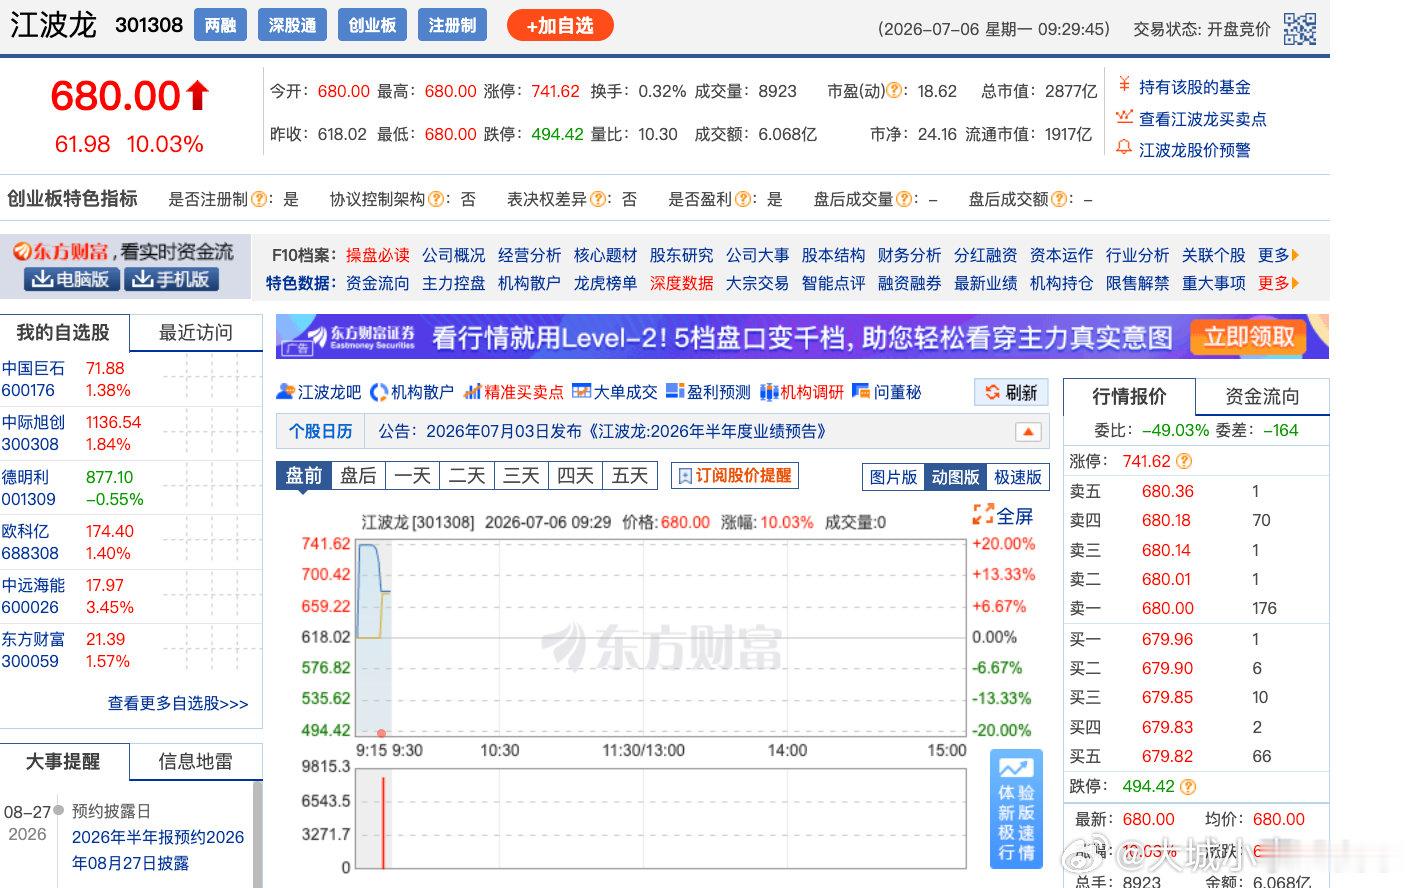Open the 操盘必读 F10 link

pos(378,255)
